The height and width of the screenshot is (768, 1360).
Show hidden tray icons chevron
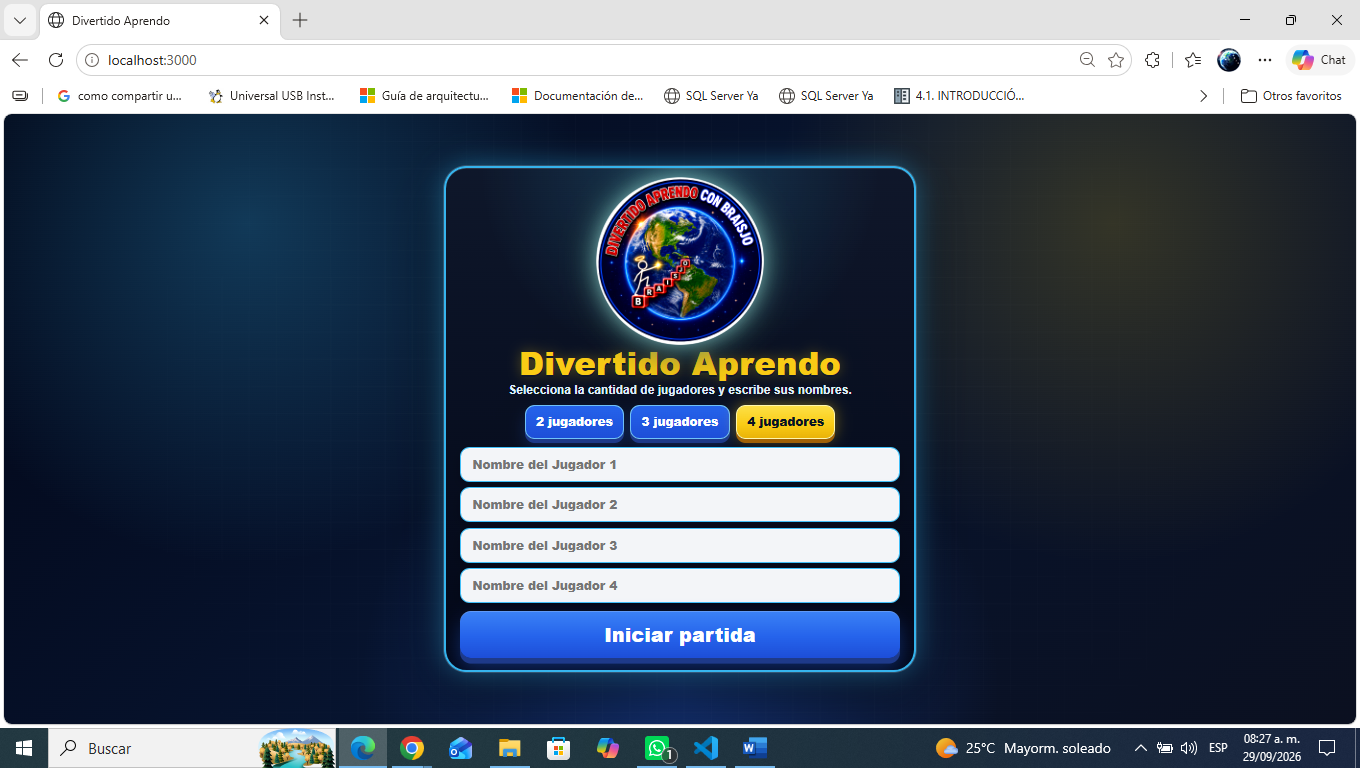tap(1140, 748)
